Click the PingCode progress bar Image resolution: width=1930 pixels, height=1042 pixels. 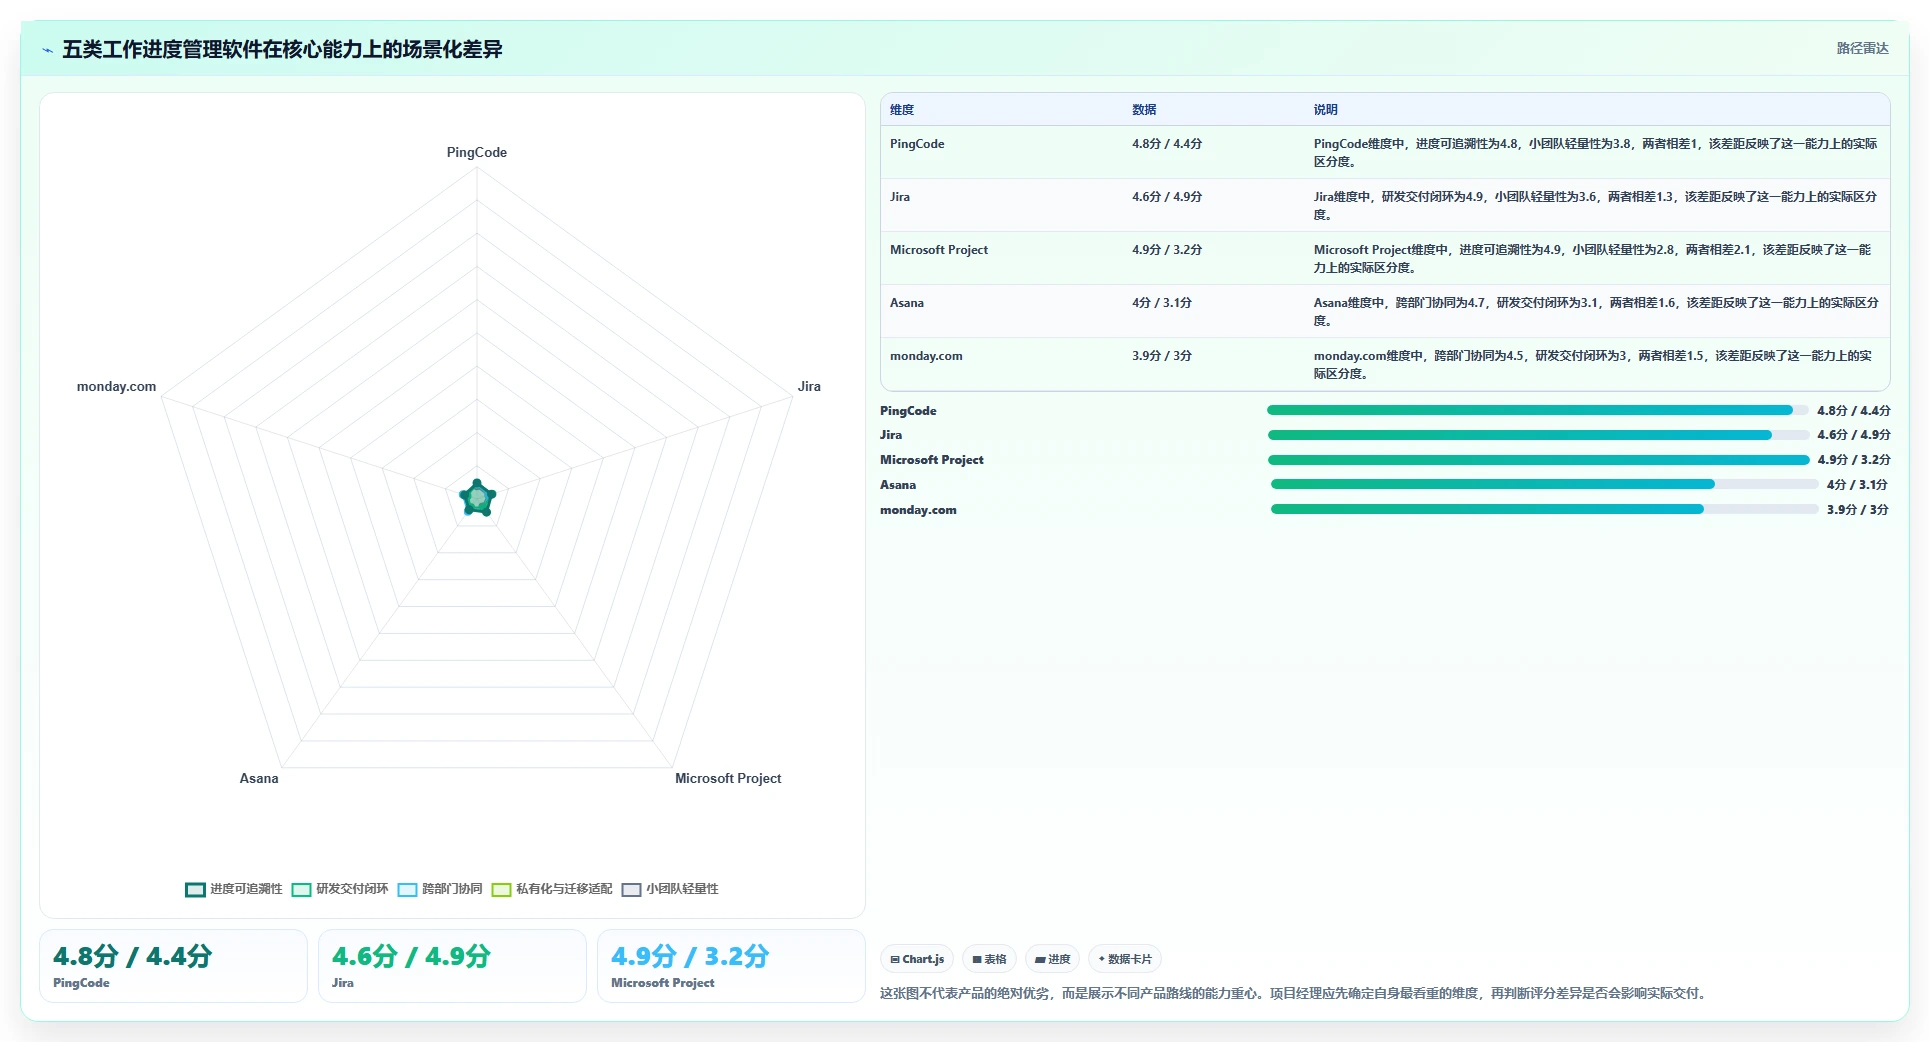[1538, 410]
